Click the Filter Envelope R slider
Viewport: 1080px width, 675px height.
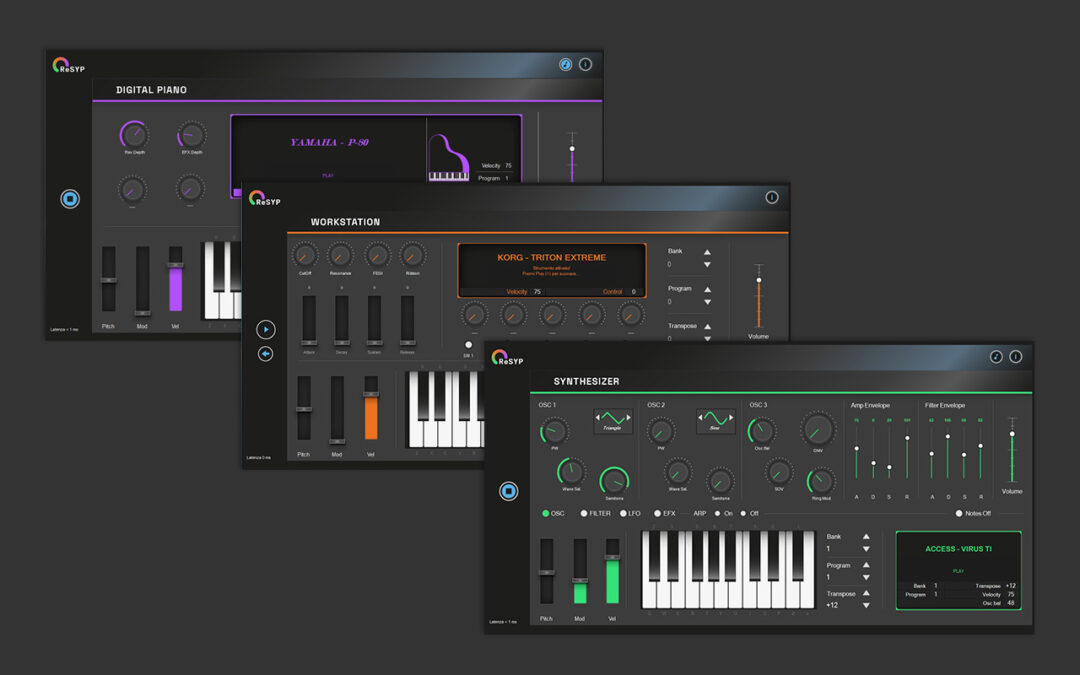coord(981,453)
